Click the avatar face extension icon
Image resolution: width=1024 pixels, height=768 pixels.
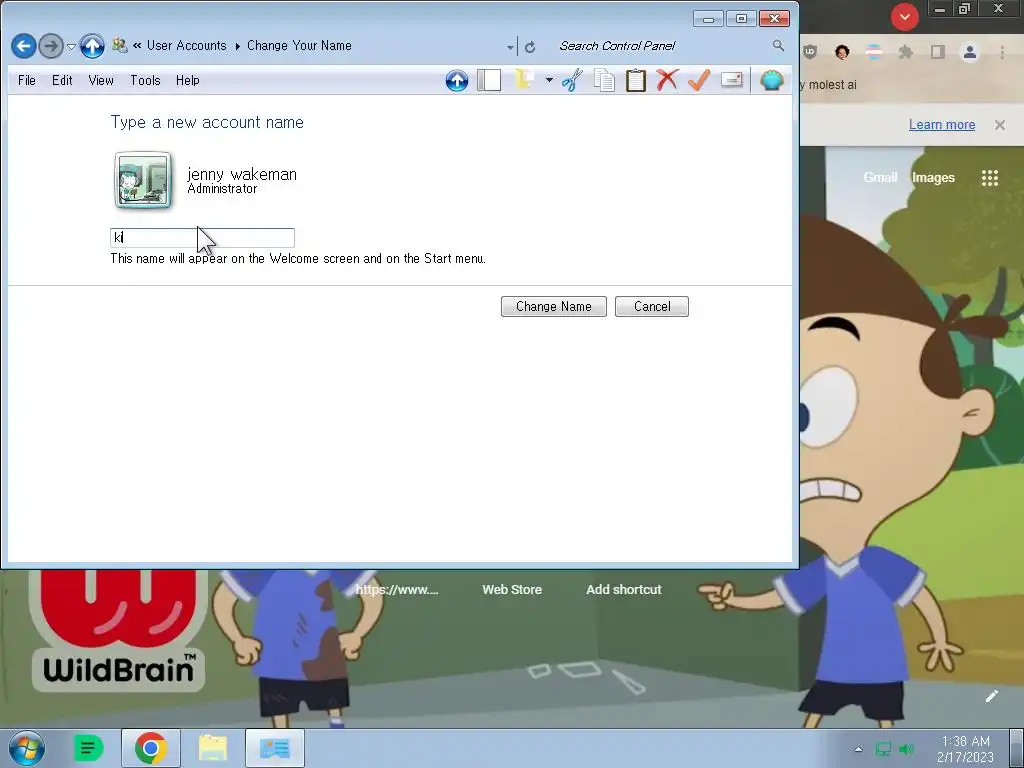[842, 52]
